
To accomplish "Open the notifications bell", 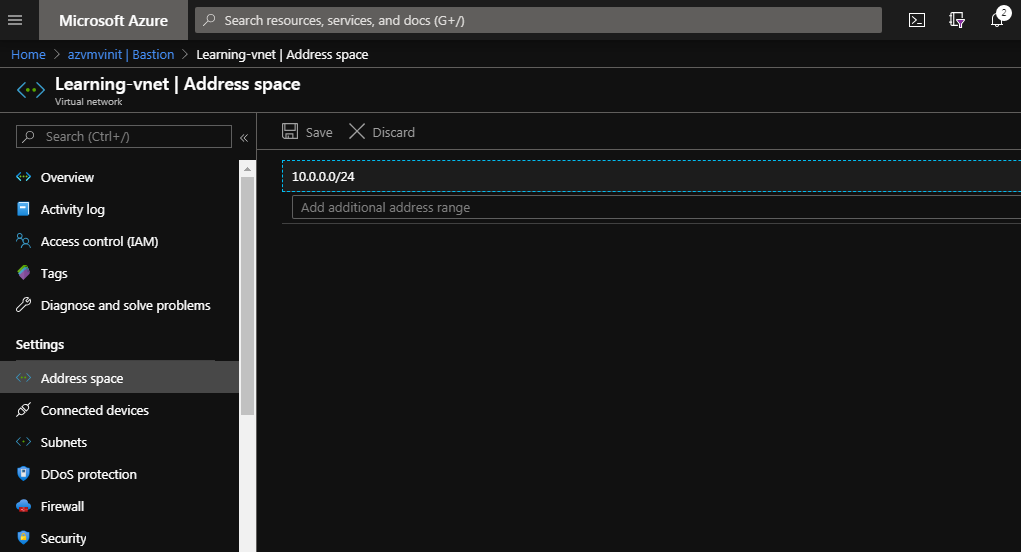I will [997, 20].
